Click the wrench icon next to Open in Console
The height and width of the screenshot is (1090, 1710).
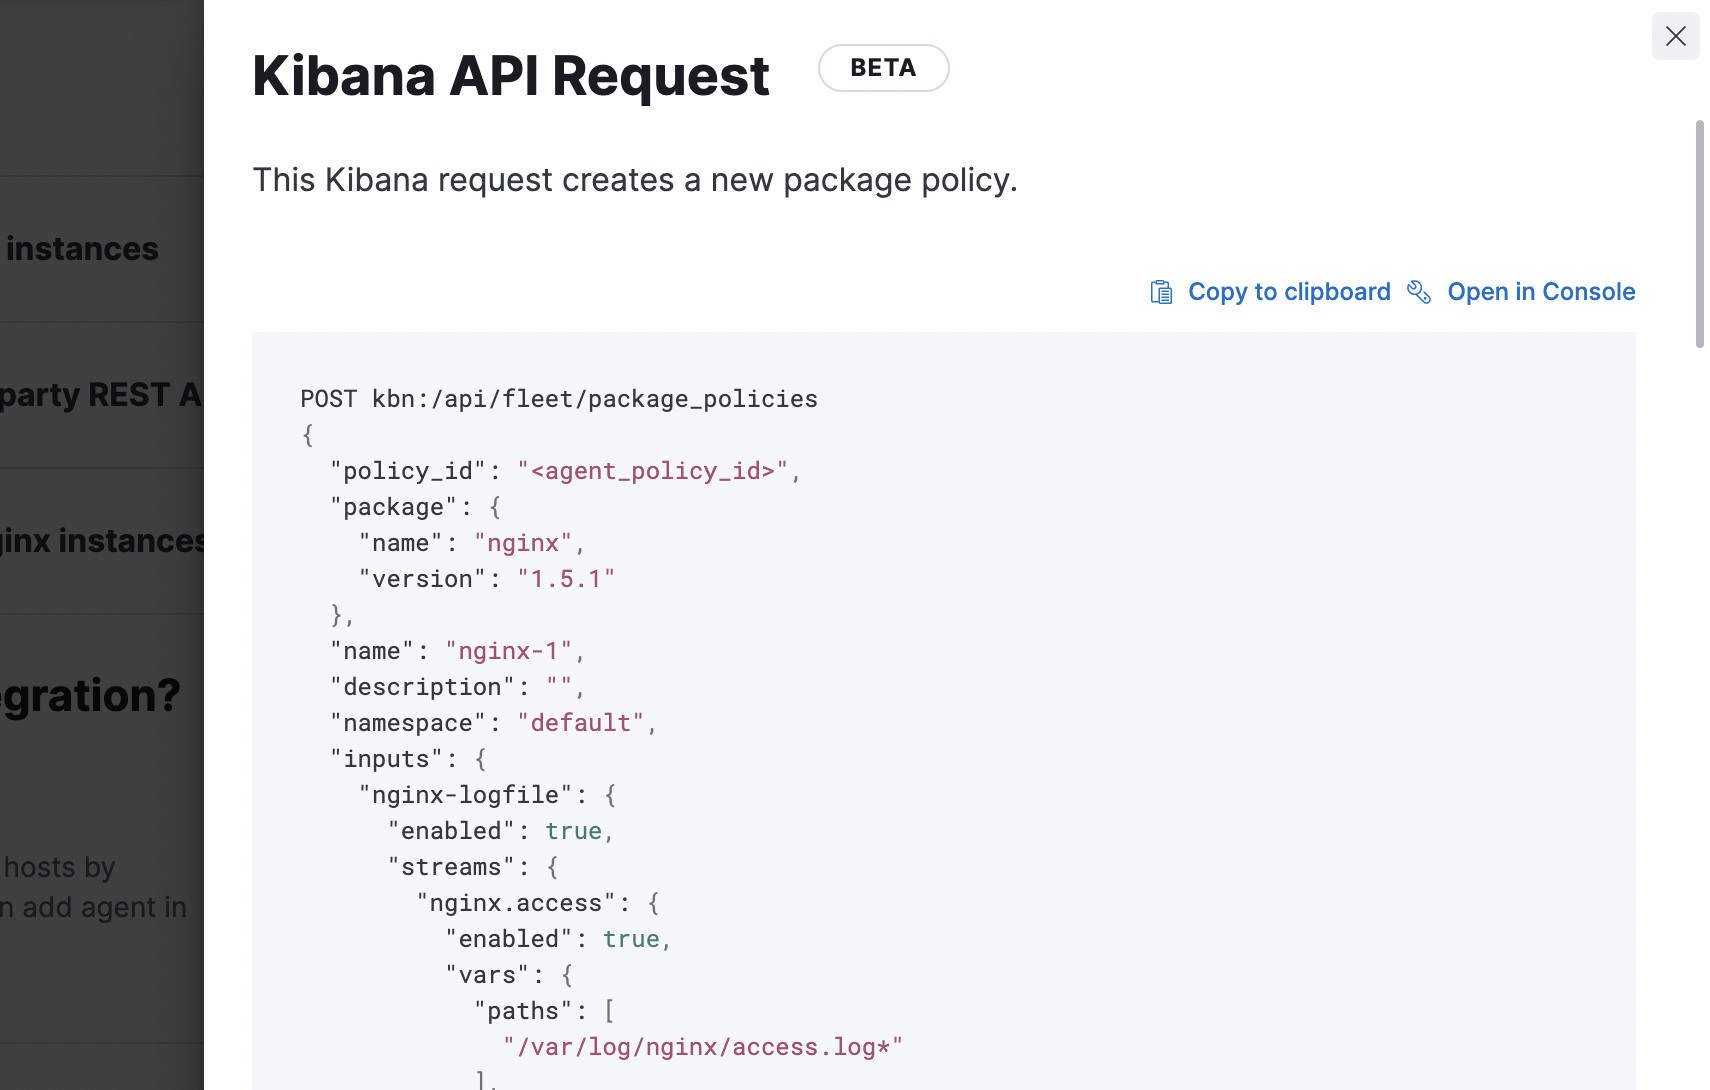(x=1418, y=291)
